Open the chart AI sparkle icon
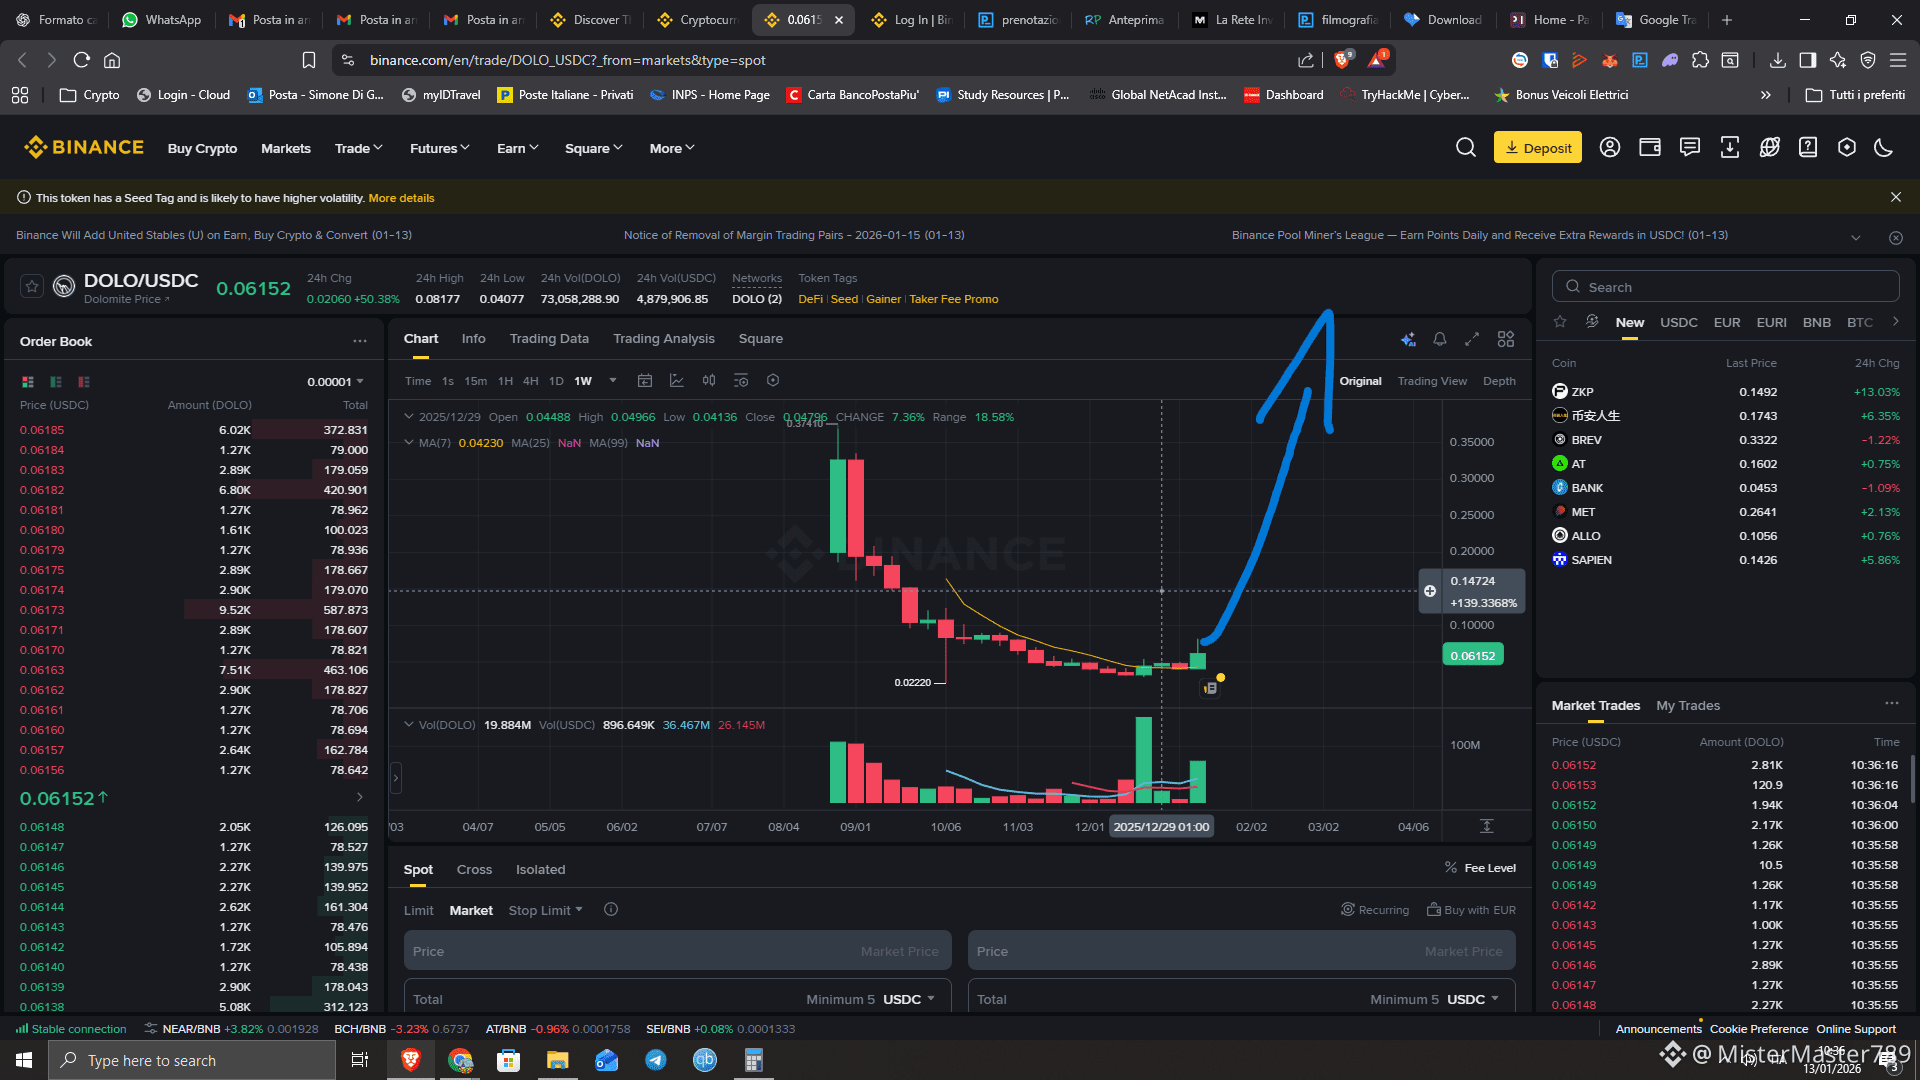 1408,339
